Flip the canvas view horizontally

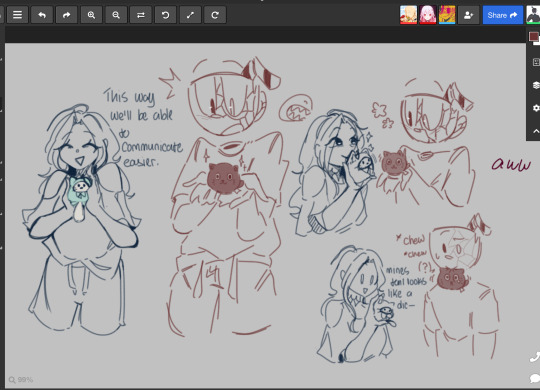point(141,15)
